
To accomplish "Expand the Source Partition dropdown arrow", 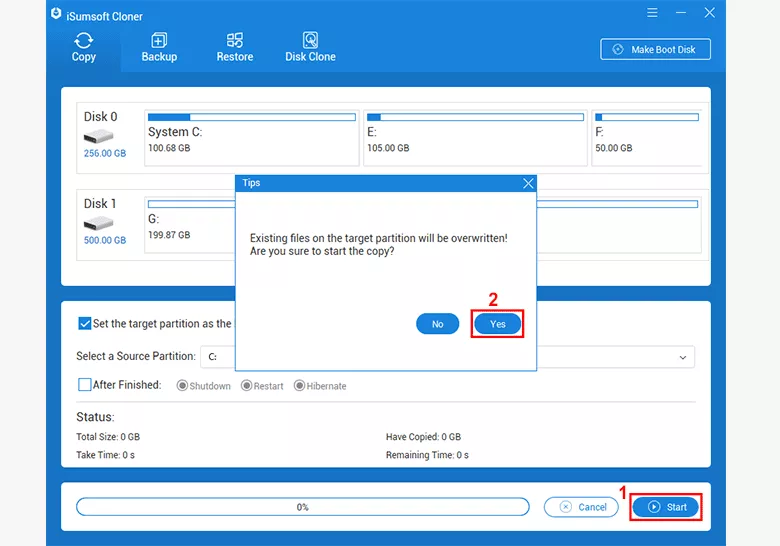I will (x=683, y=357).
